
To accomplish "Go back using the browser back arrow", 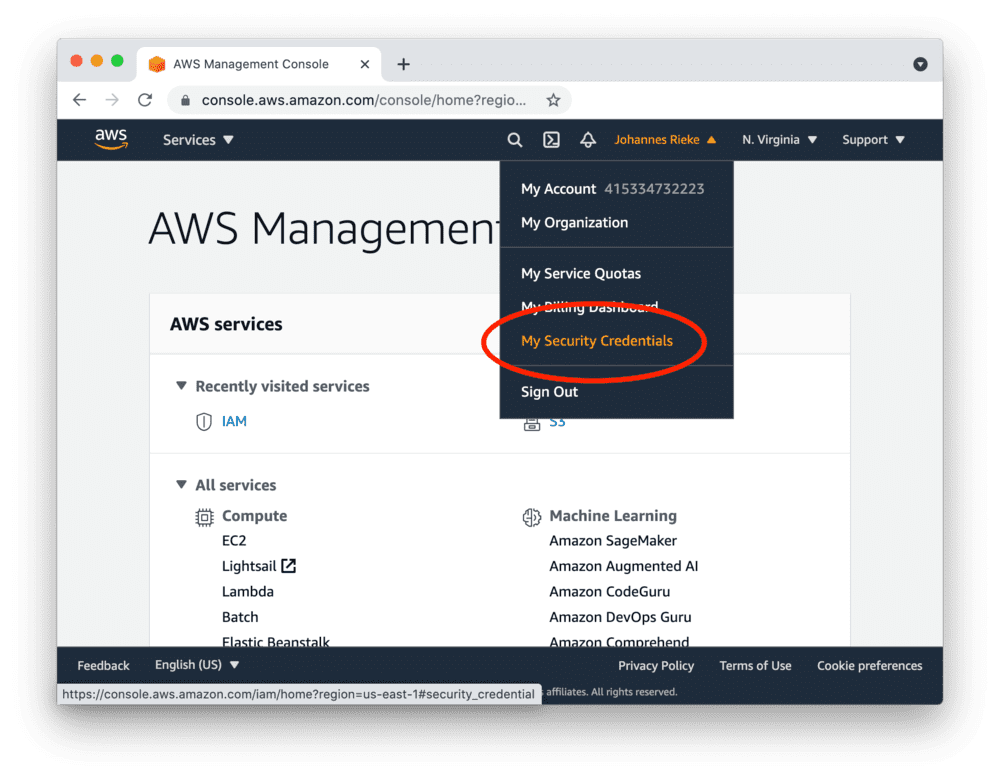I will tap(79, 100).
